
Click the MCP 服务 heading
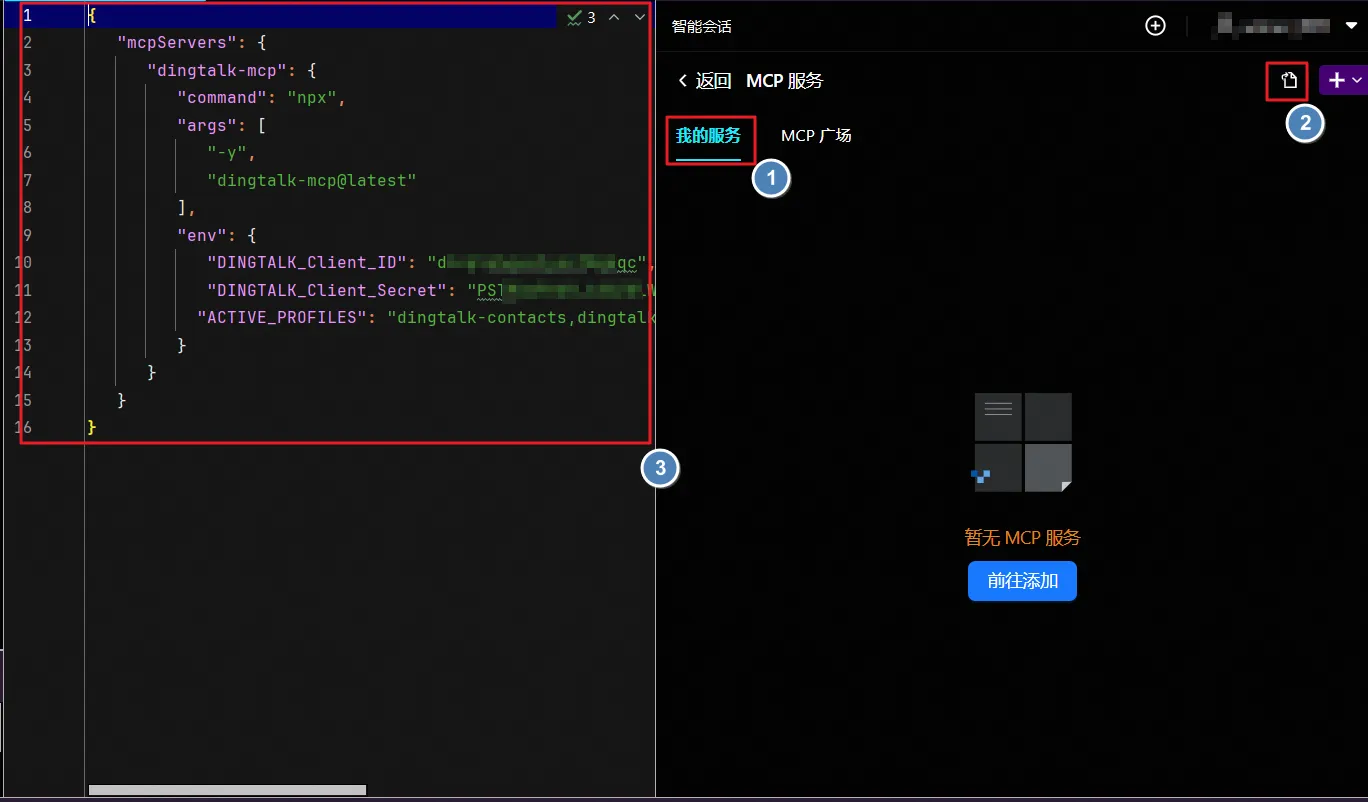coord(784,81)
